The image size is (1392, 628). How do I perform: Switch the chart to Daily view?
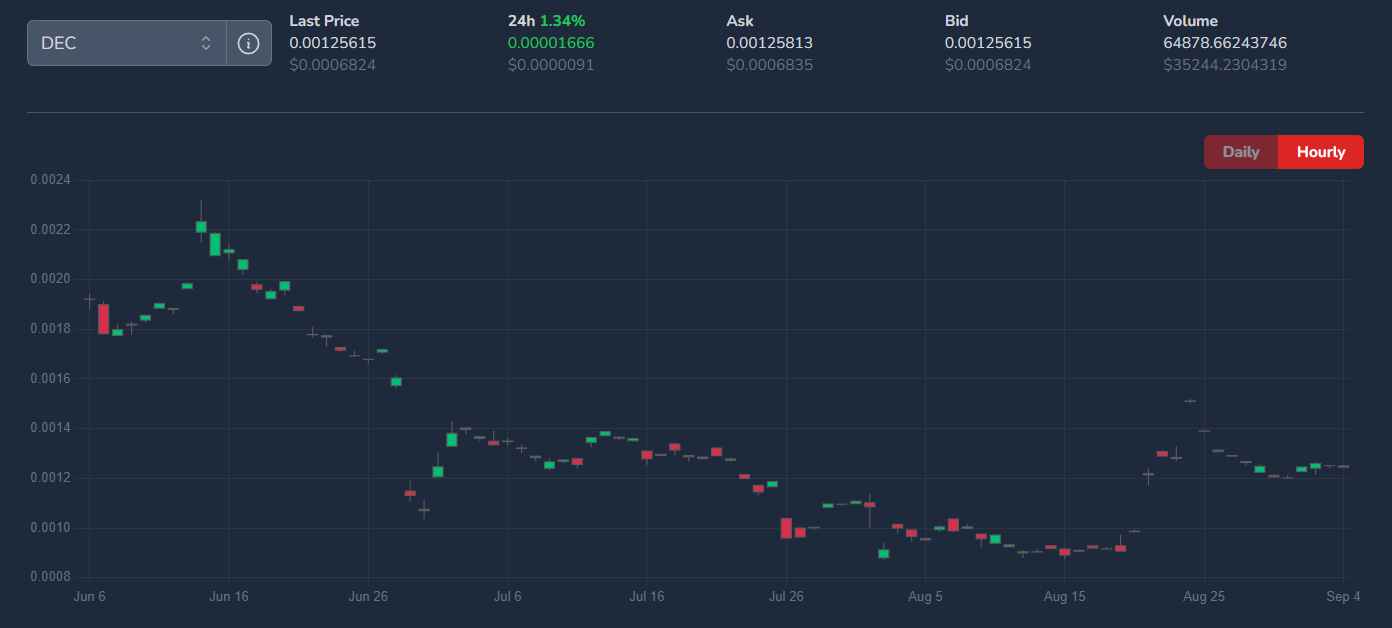coord(1241,152)
